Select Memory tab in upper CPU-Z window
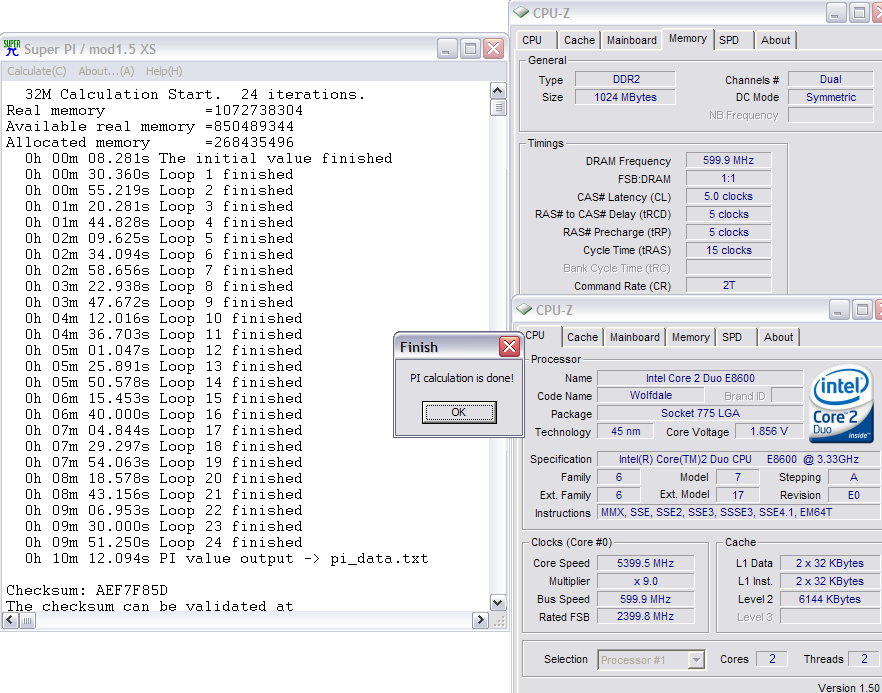Screen dimensions: 882x693 click(x=687, y=38)
